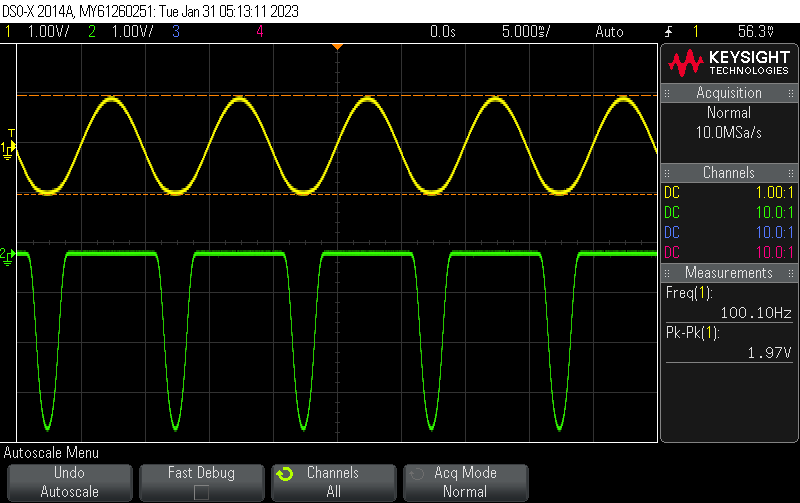Open the Channels All selection softkey
Image resolution: width=800 pixels, height=503 pixels.
[332, 482]
